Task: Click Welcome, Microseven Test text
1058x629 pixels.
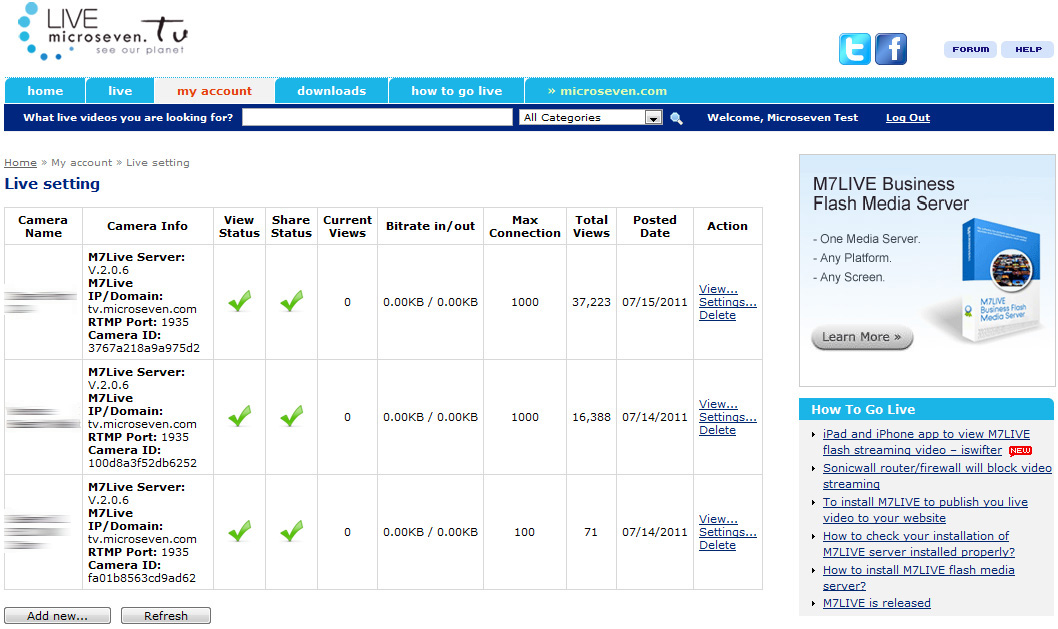Action: click(782, 117)
